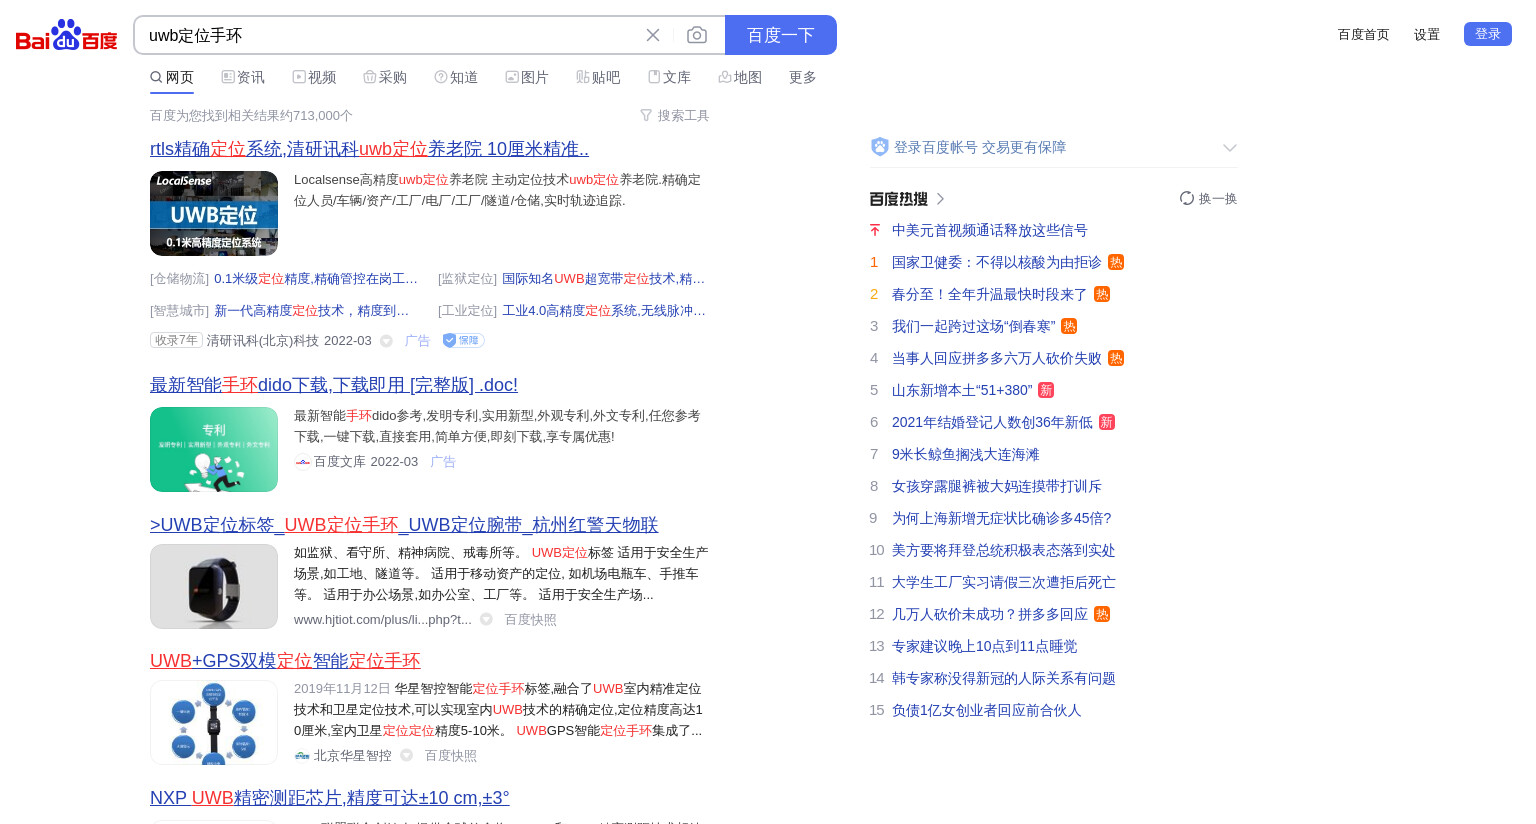Expand the 更多 menu

tap(803, 77)
